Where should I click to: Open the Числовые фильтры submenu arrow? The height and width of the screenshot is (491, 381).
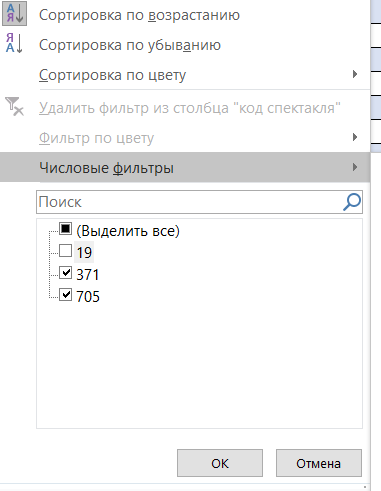click(355, 167)
